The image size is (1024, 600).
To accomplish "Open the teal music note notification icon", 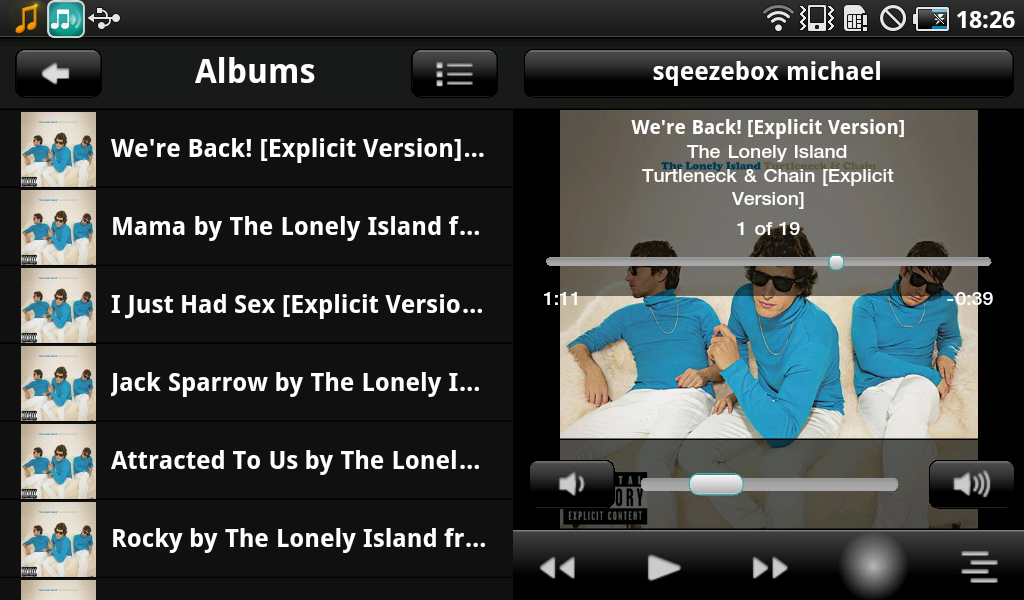I will pyautogui.click(x=65, y=18).
